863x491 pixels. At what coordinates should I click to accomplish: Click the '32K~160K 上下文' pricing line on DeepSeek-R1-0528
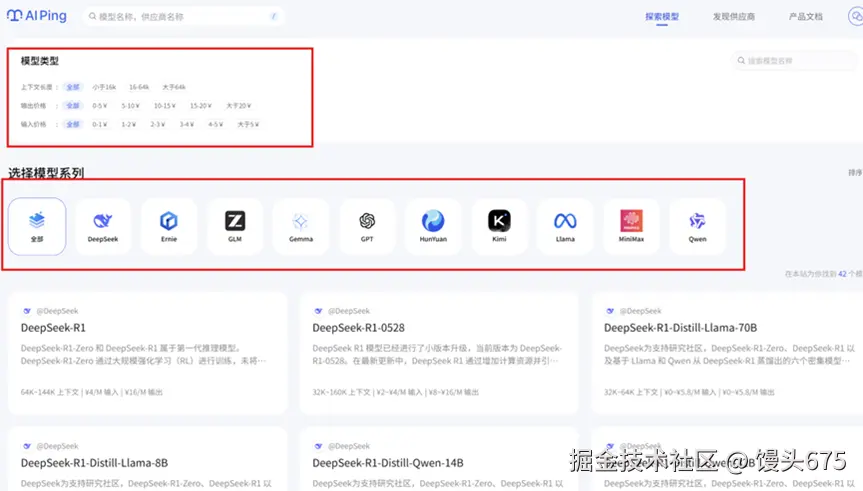point(395,392)
